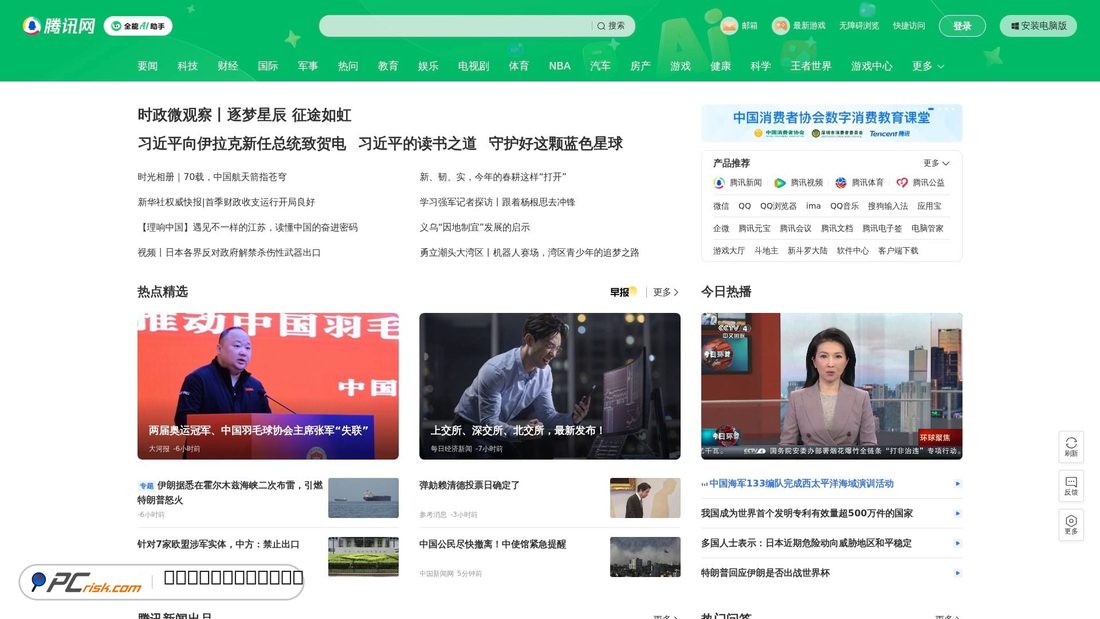Click the 更多 hexagon sidebar icon

tap(1071, 524)
